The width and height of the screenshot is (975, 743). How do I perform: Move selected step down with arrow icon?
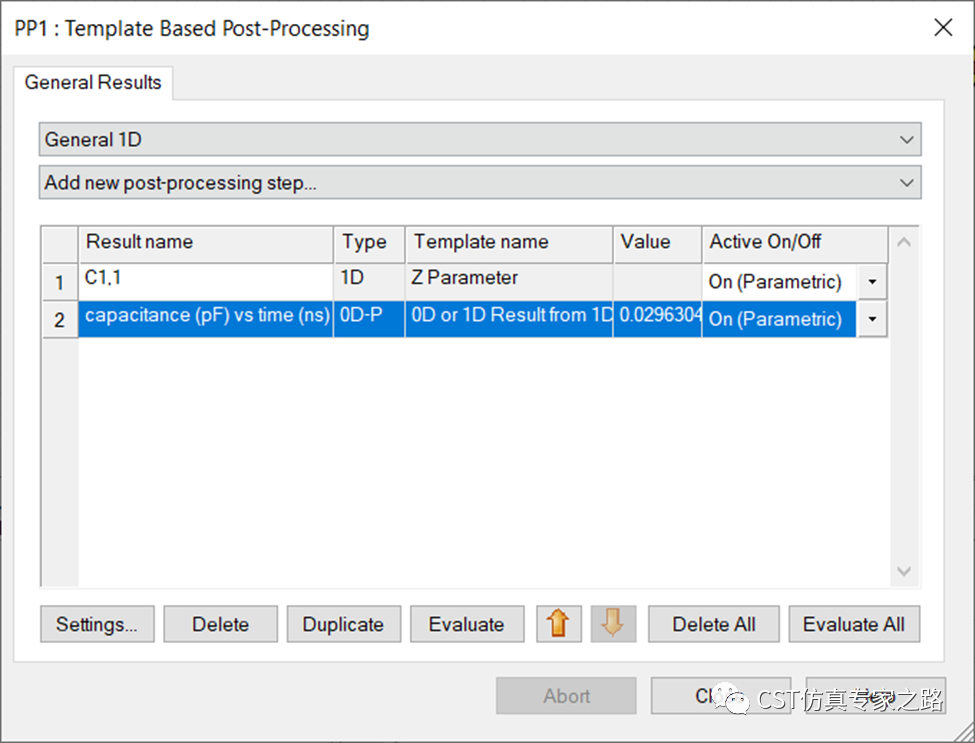[x=613, y=624]
